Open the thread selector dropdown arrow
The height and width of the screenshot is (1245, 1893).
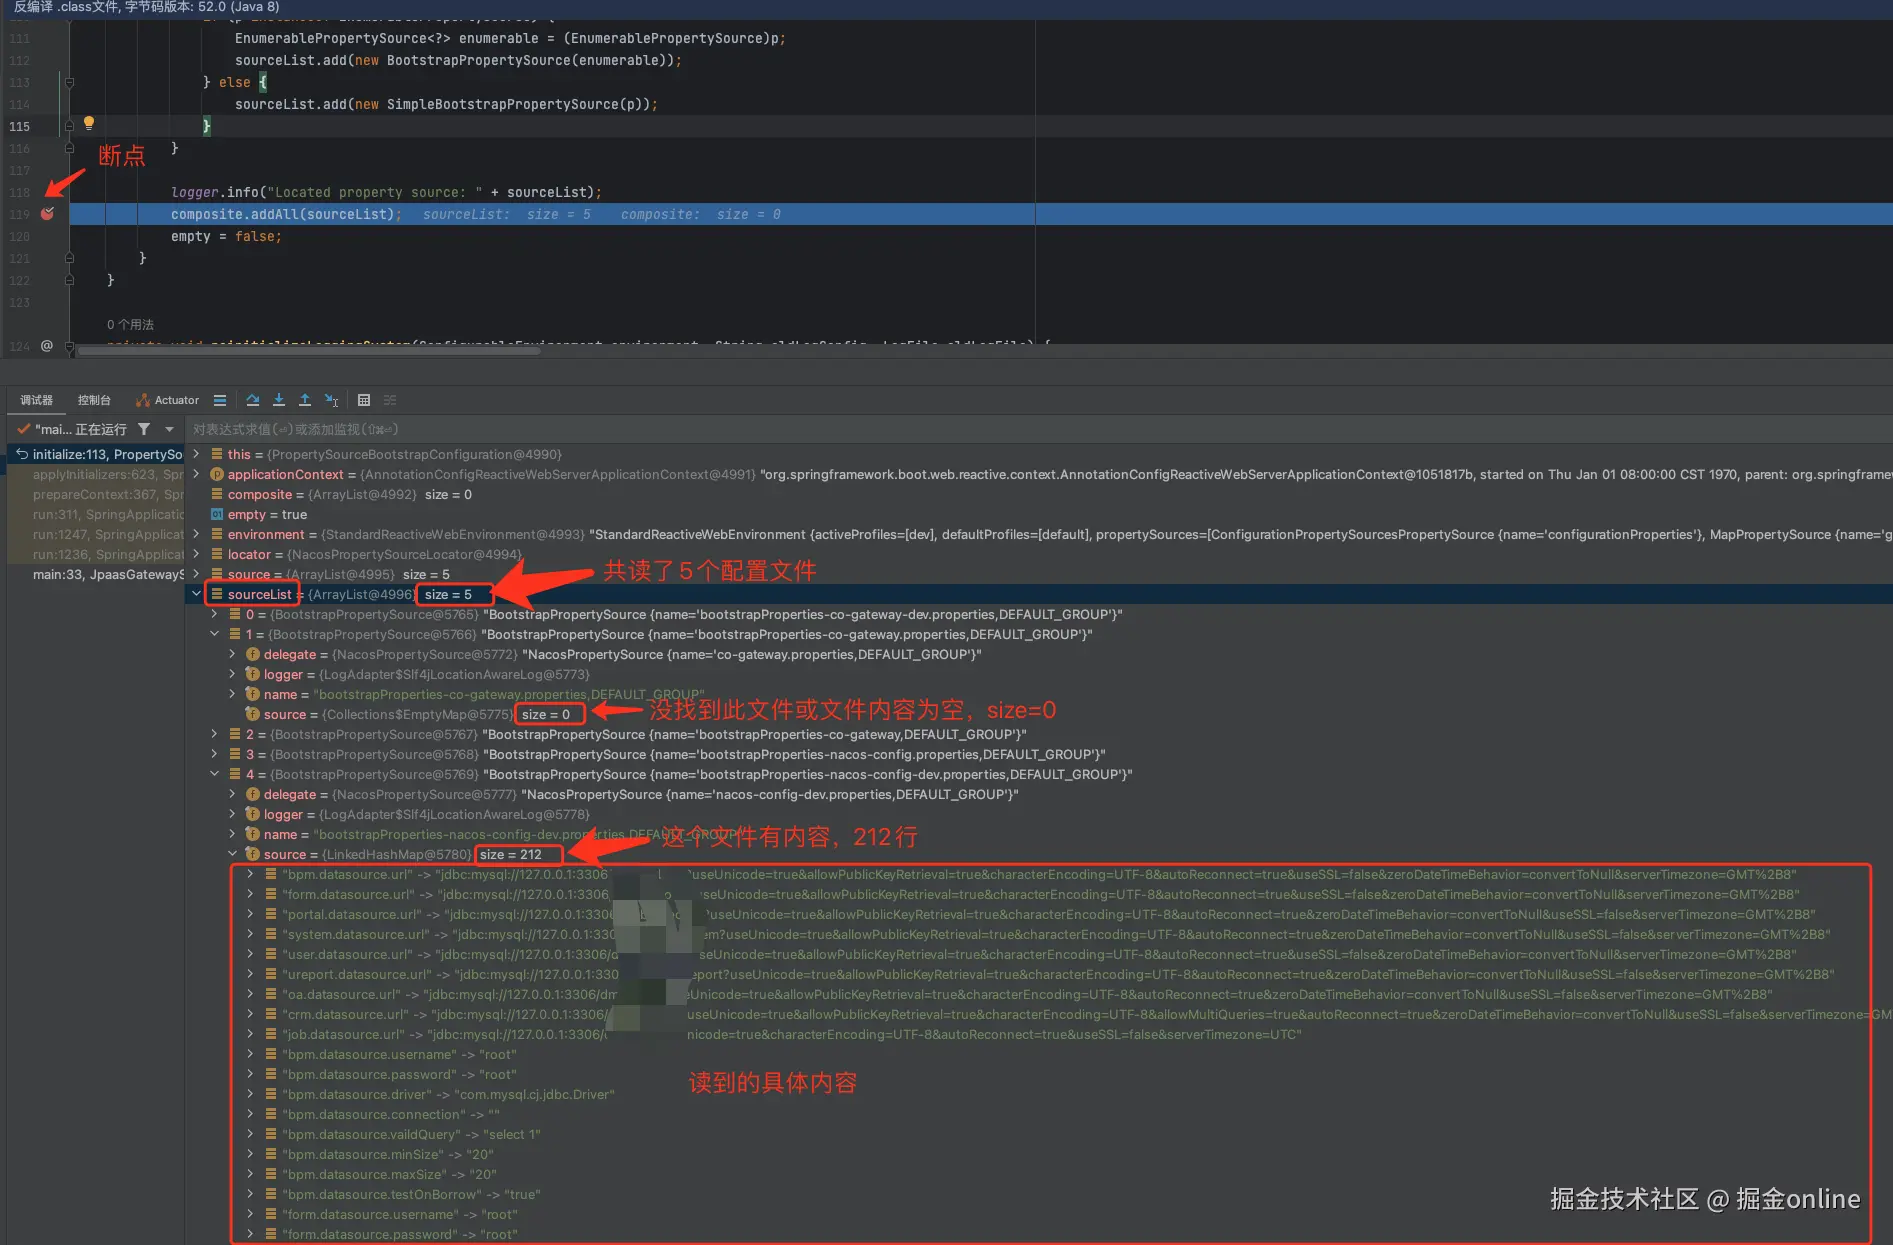[169, 429]
